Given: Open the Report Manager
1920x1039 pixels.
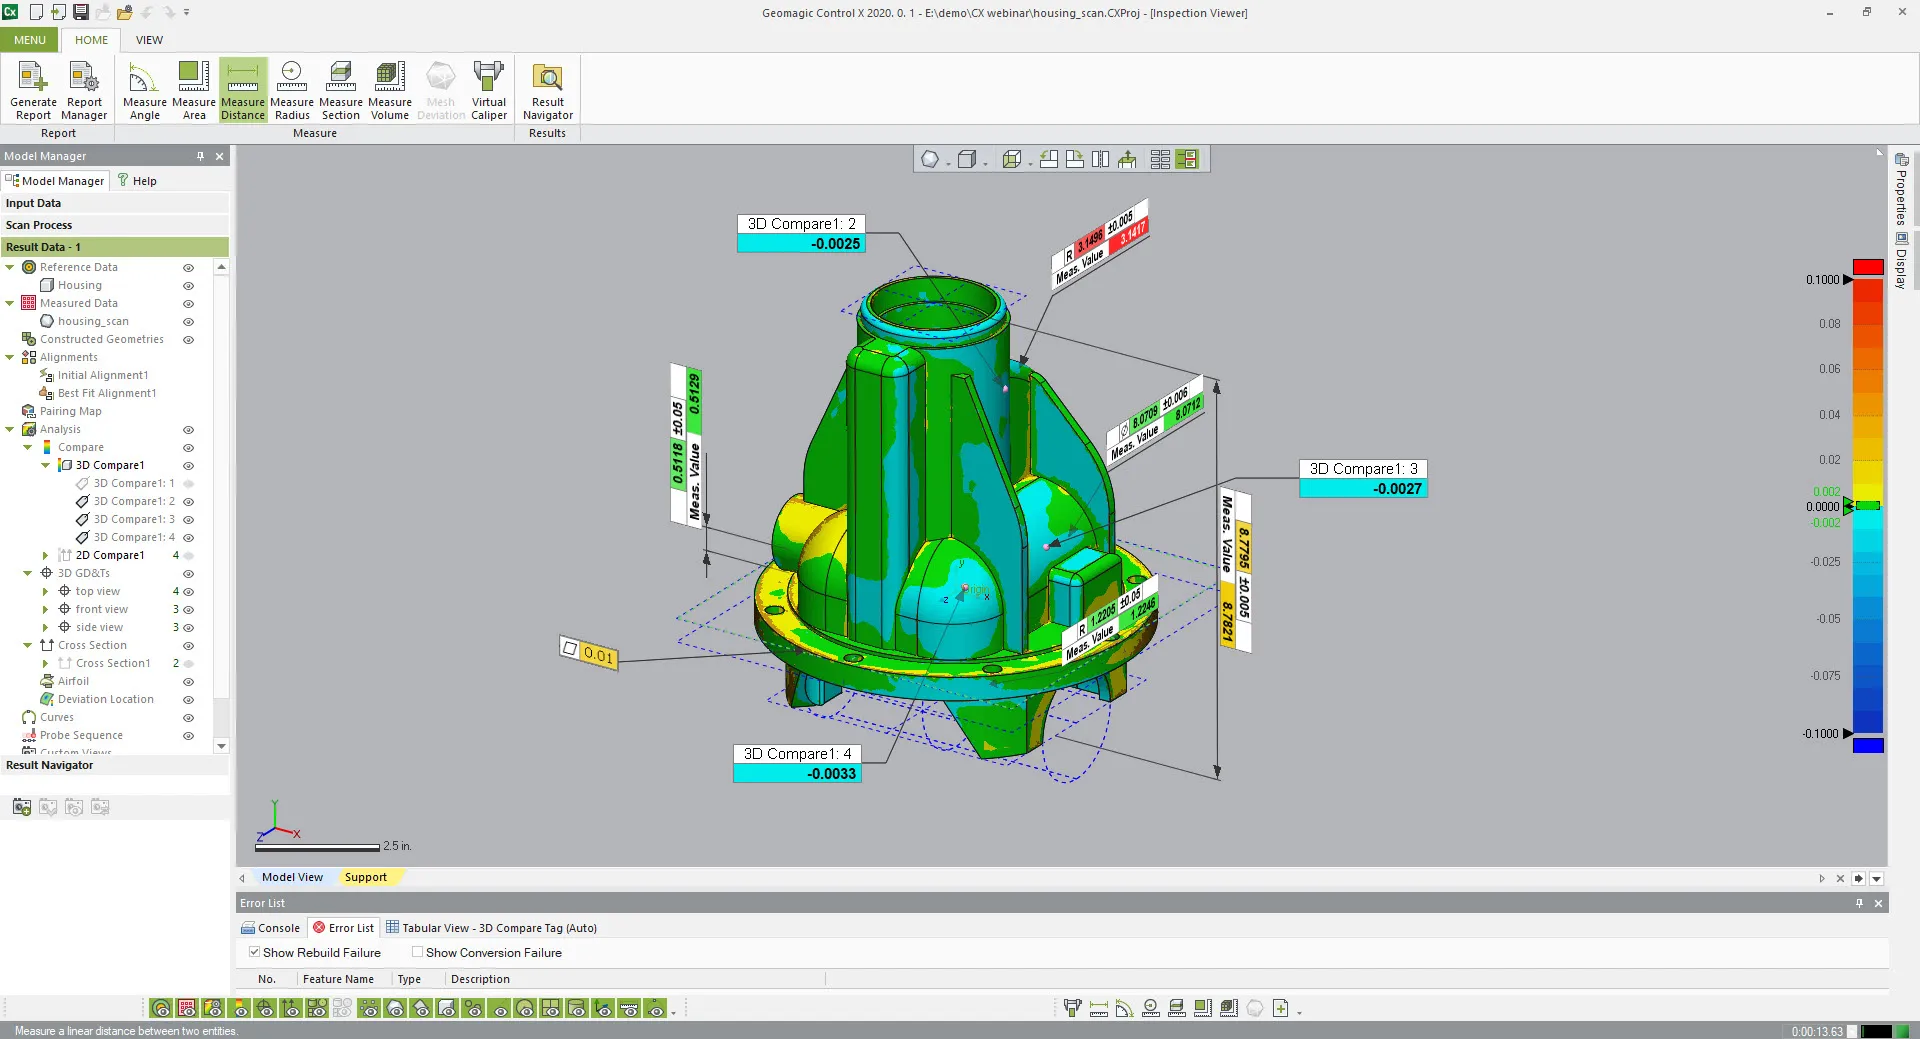Looking at the screenshot, I should 83,88.
